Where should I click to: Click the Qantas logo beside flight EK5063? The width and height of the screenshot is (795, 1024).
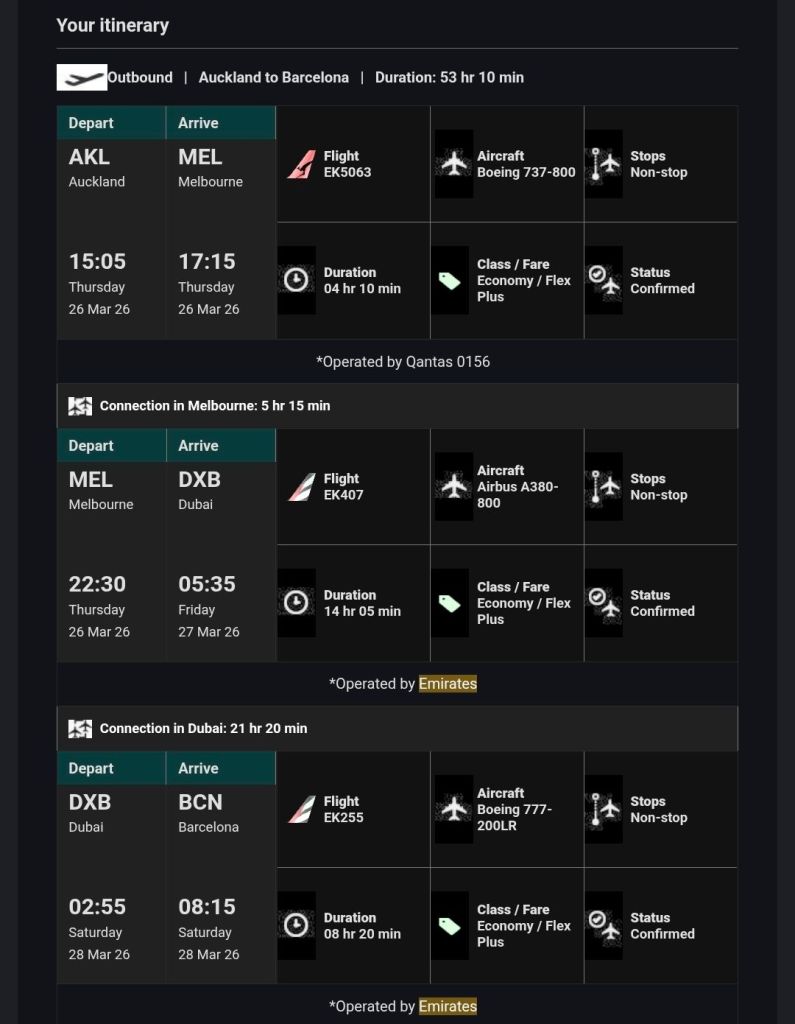(301, 164)
